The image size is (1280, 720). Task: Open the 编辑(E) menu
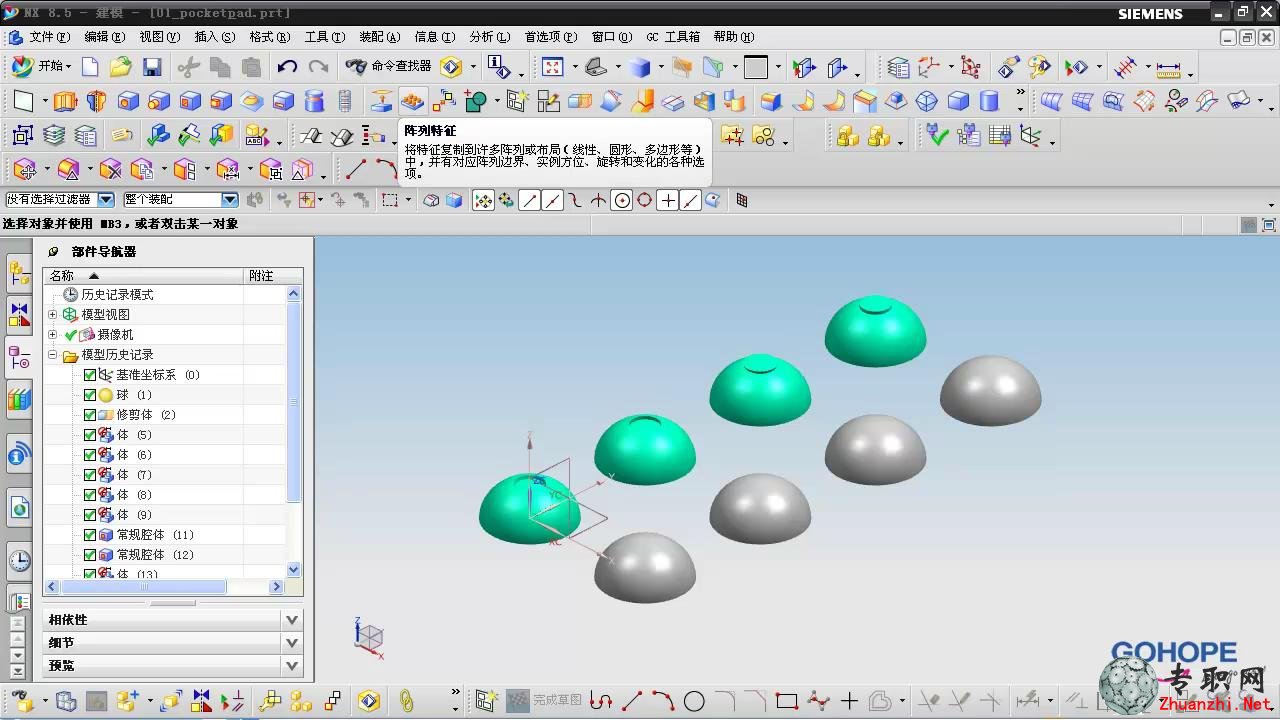coord(105,37)
